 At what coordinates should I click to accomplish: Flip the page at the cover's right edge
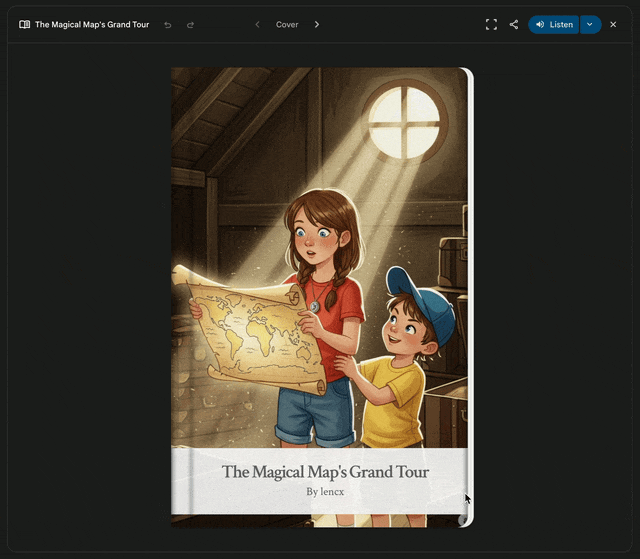[470, 297]
